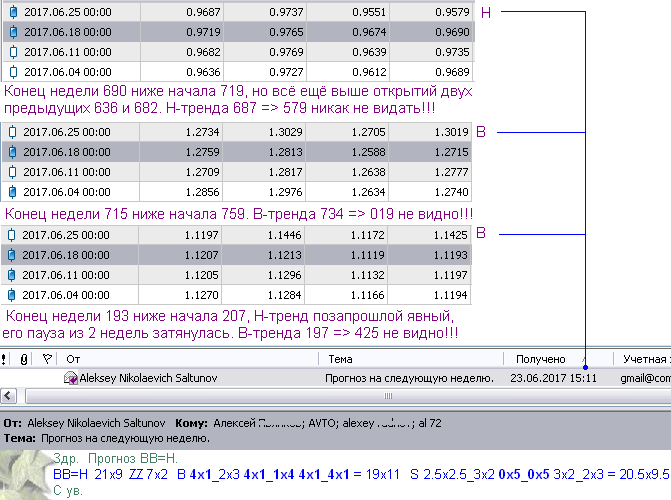Click candle icon in row with open 1.2734

click(x=12, y=132)
